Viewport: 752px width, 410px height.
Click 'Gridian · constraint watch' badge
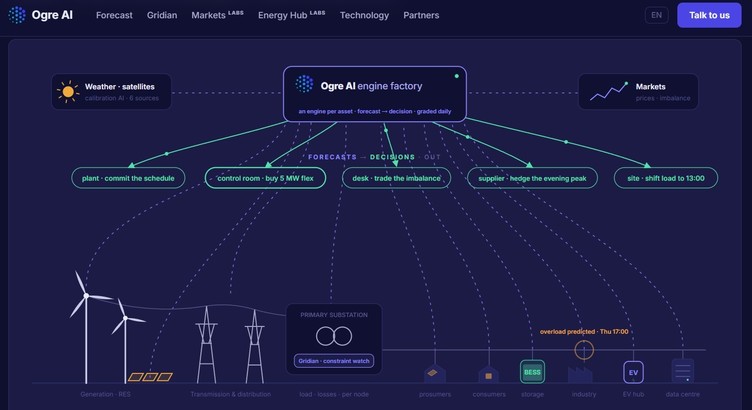(x=334, y=361)
